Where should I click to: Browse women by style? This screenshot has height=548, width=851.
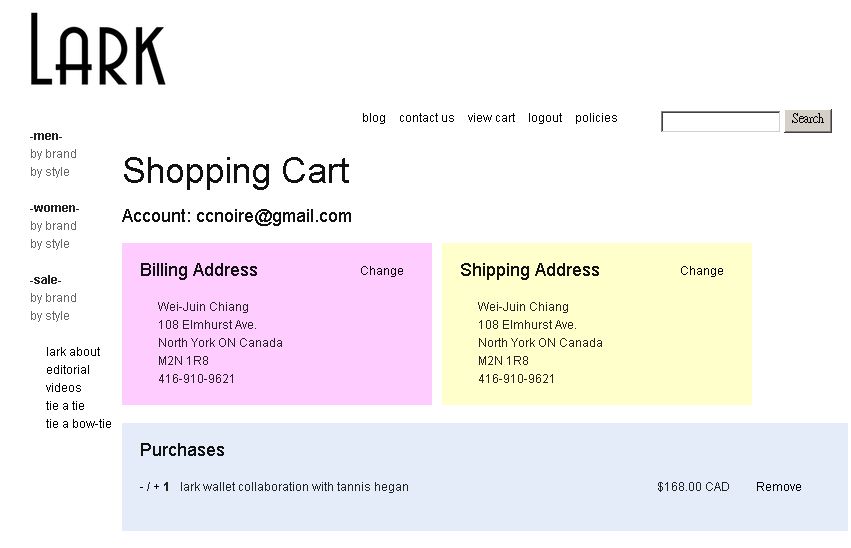pos(50,244)
